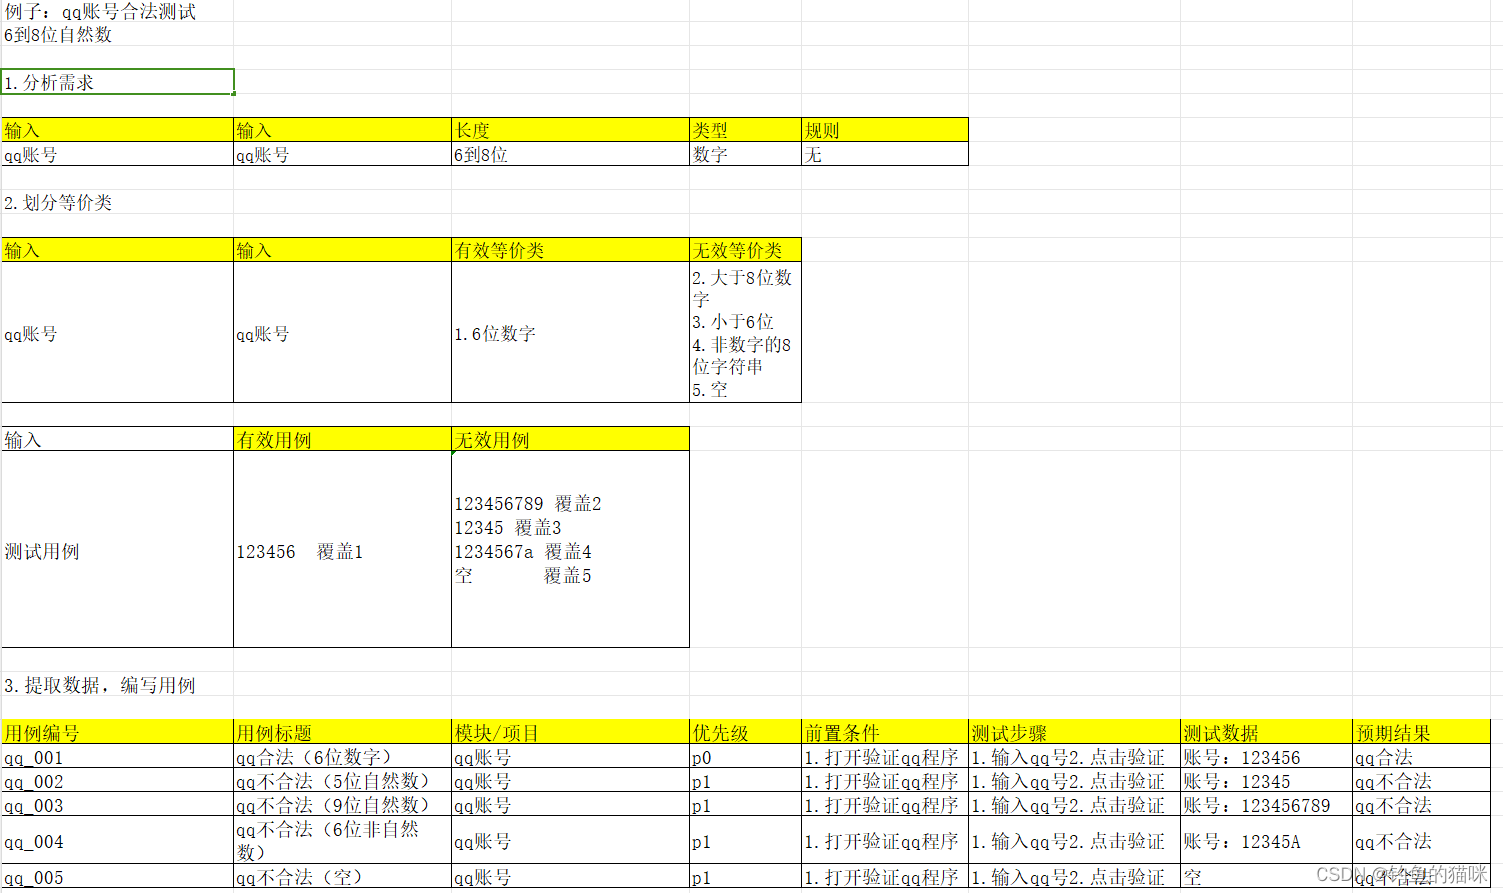Select the '类型' header cell

coord(745,130)
